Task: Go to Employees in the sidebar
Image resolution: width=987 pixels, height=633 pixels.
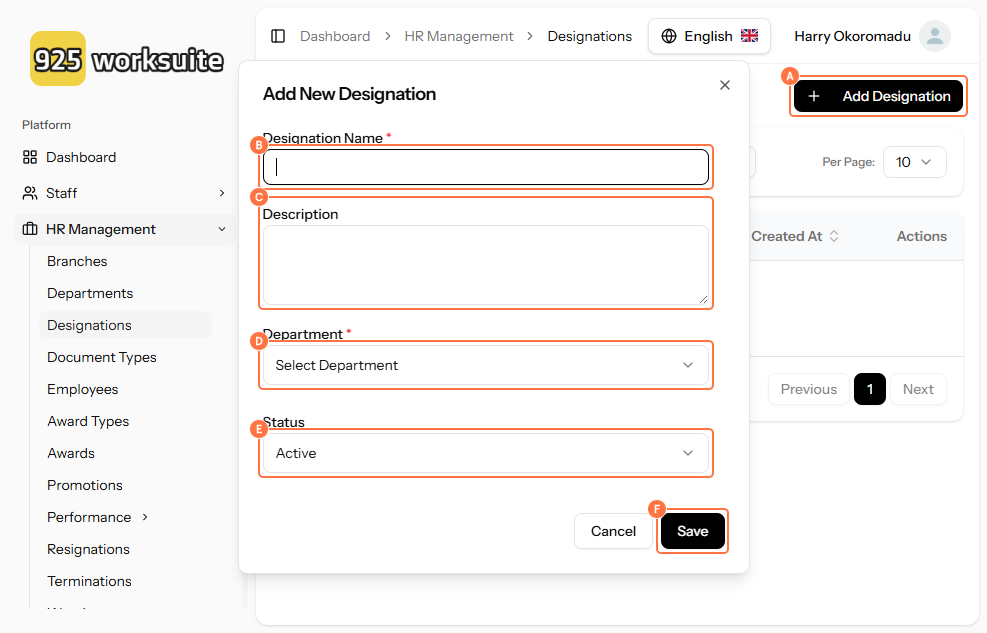Action: 83,389
